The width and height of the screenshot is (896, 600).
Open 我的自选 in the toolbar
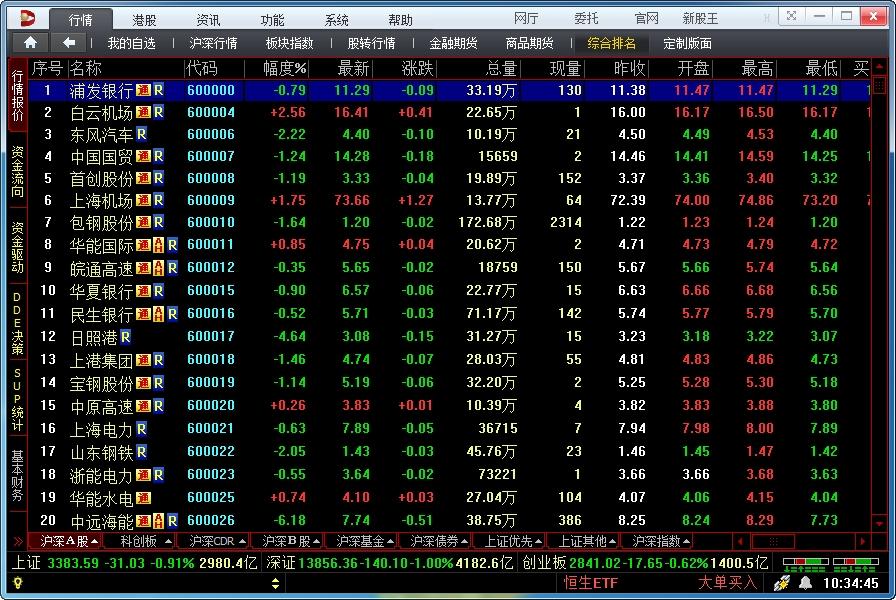[x=131, y=43]
